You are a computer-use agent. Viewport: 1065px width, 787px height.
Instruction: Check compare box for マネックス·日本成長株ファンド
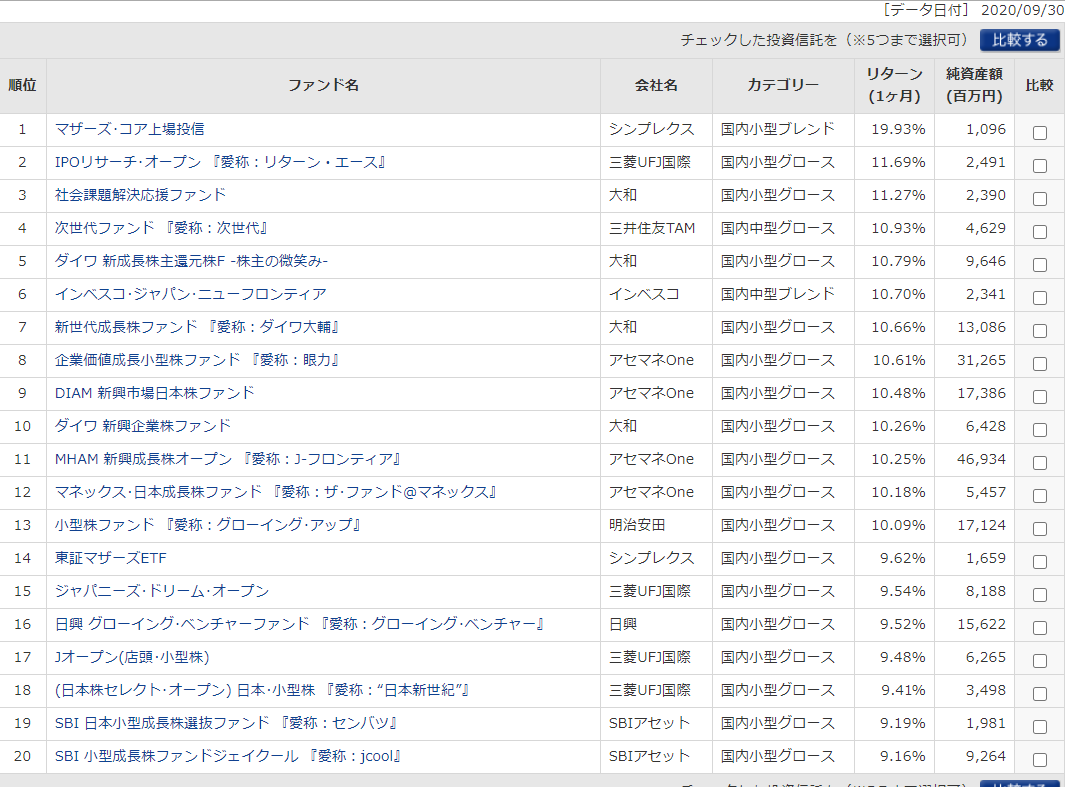pos(1039,496)
